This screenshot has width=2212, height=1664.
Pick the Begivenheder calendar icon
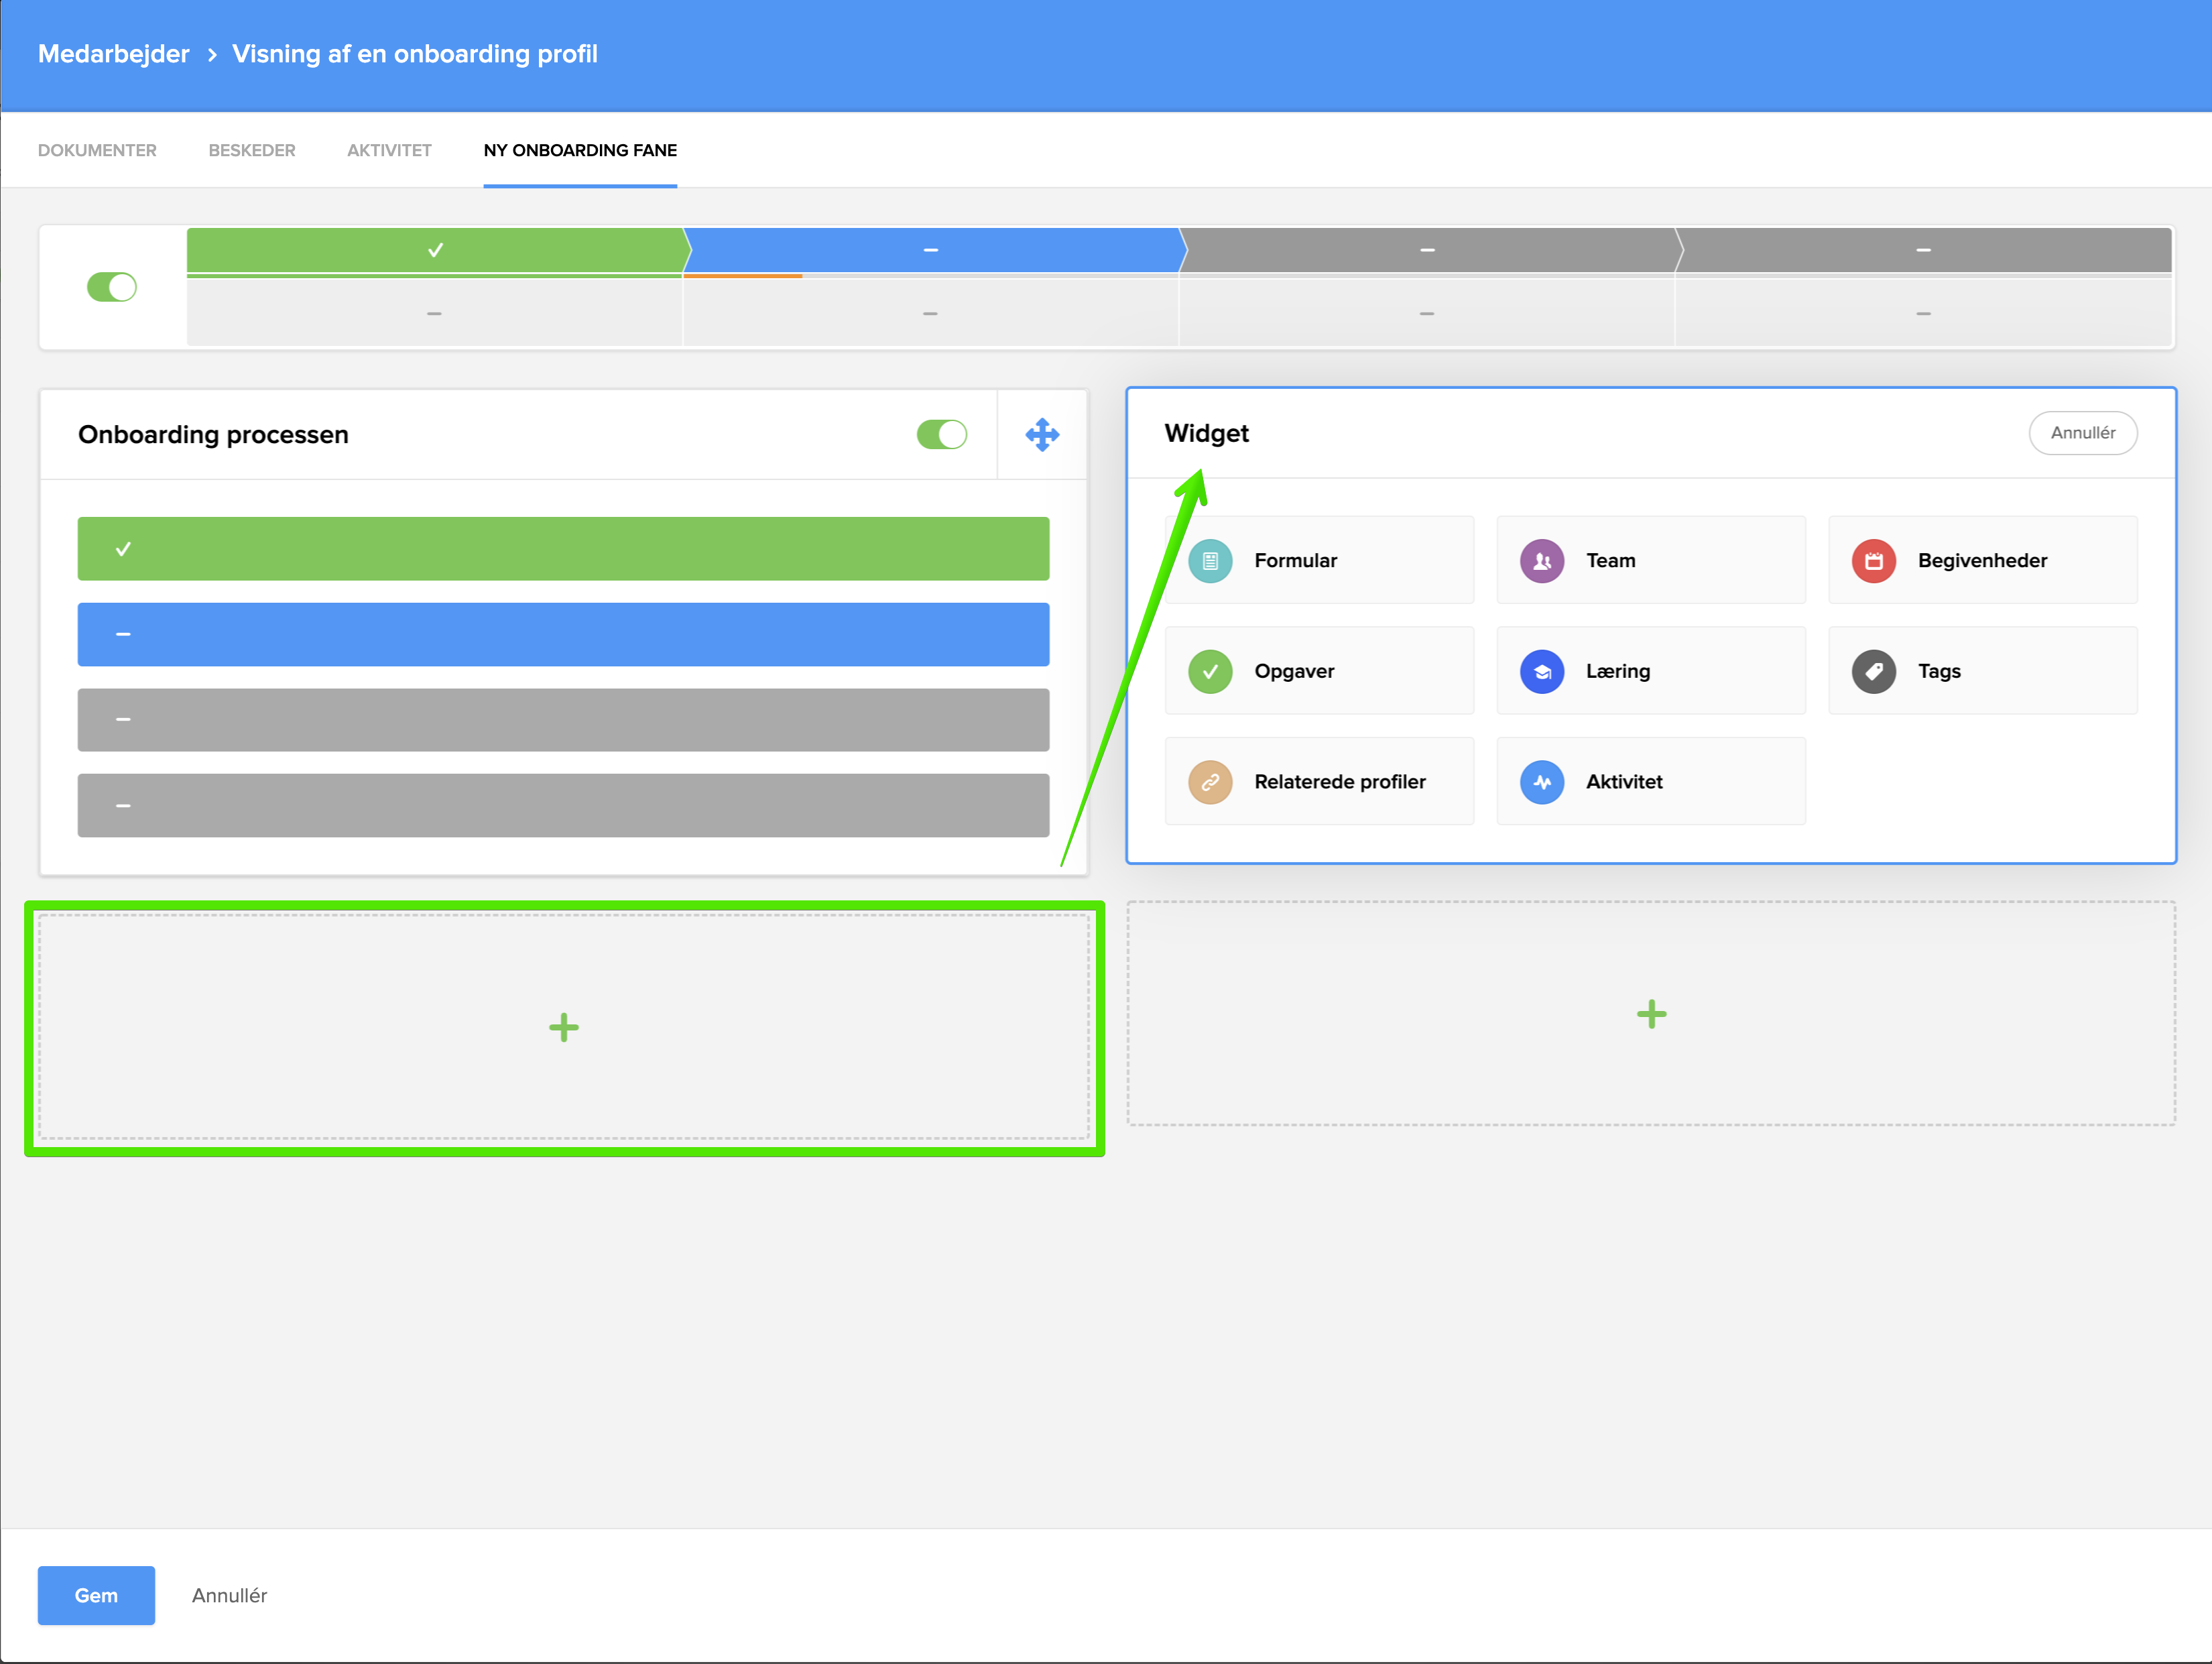(x=1873, y=561)
